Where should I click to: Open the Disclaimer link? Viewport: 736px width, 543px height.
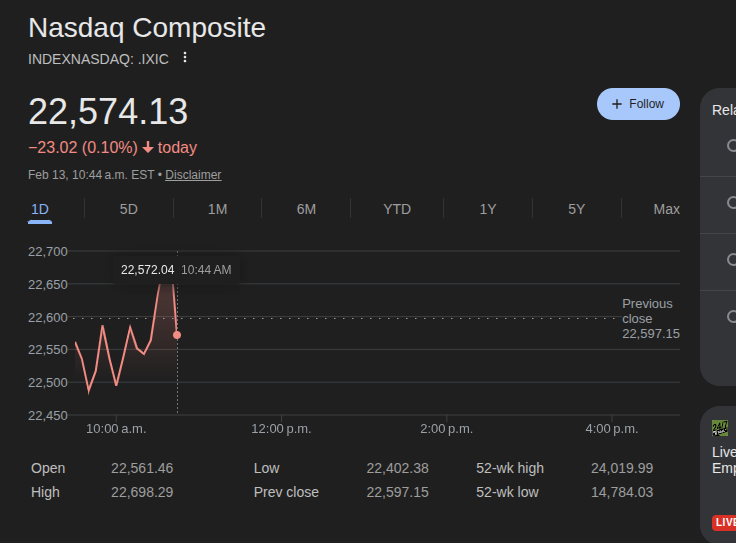point(193,175)
